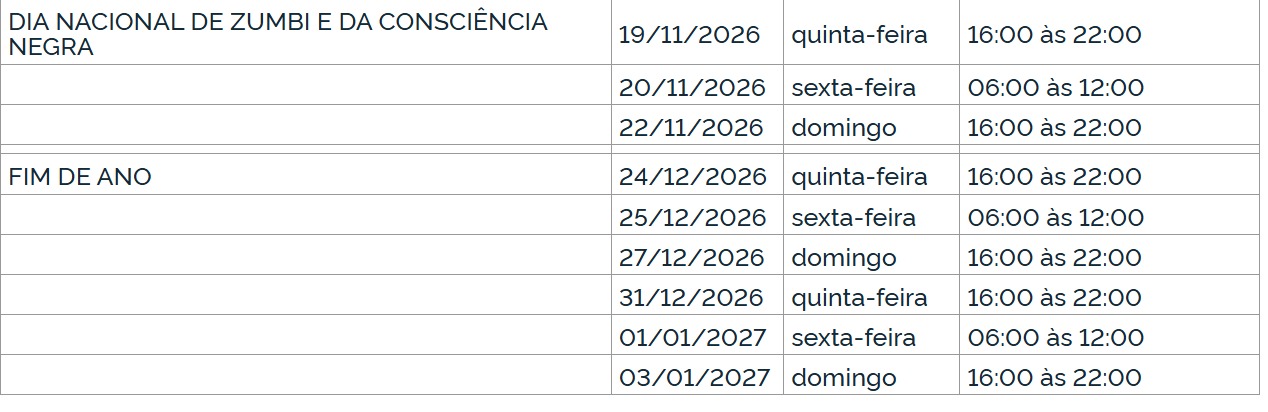Click 'domingo' in the 27/12/2026 row
Image resolution: width=1268 pixels, height=412 pixels.
tap(844, 258)
